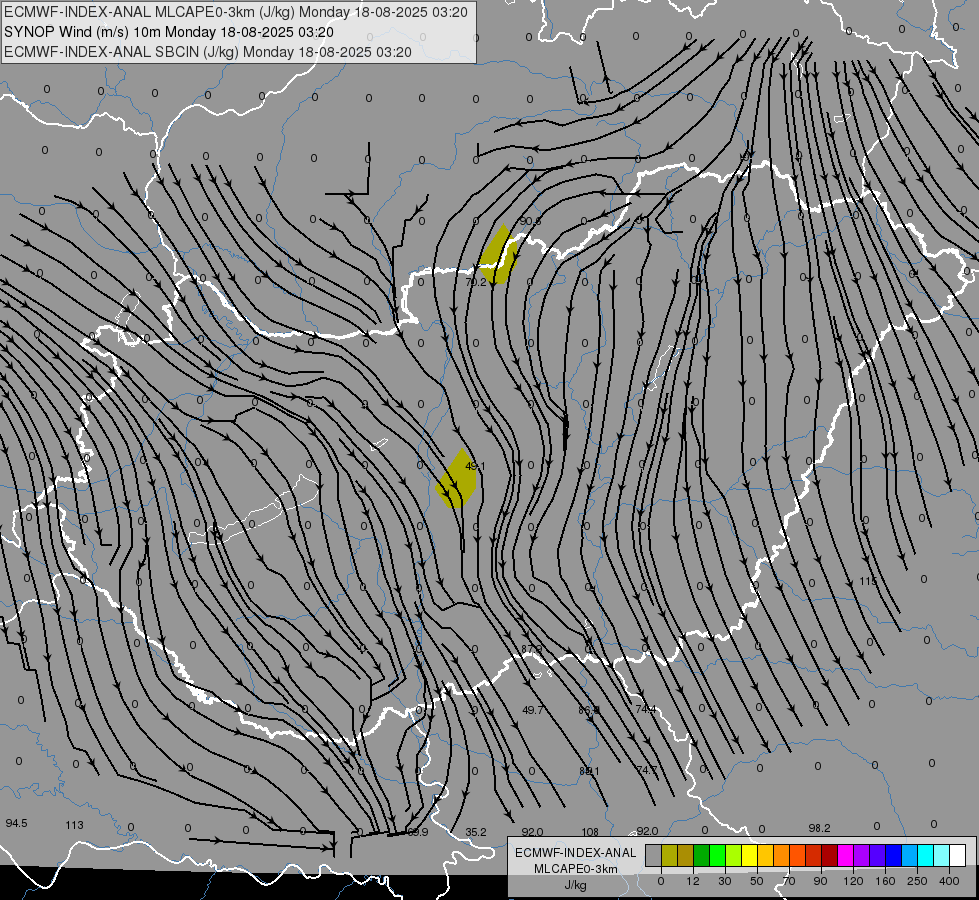
Task: Click the map value 74.7
Action: [646, 770]
